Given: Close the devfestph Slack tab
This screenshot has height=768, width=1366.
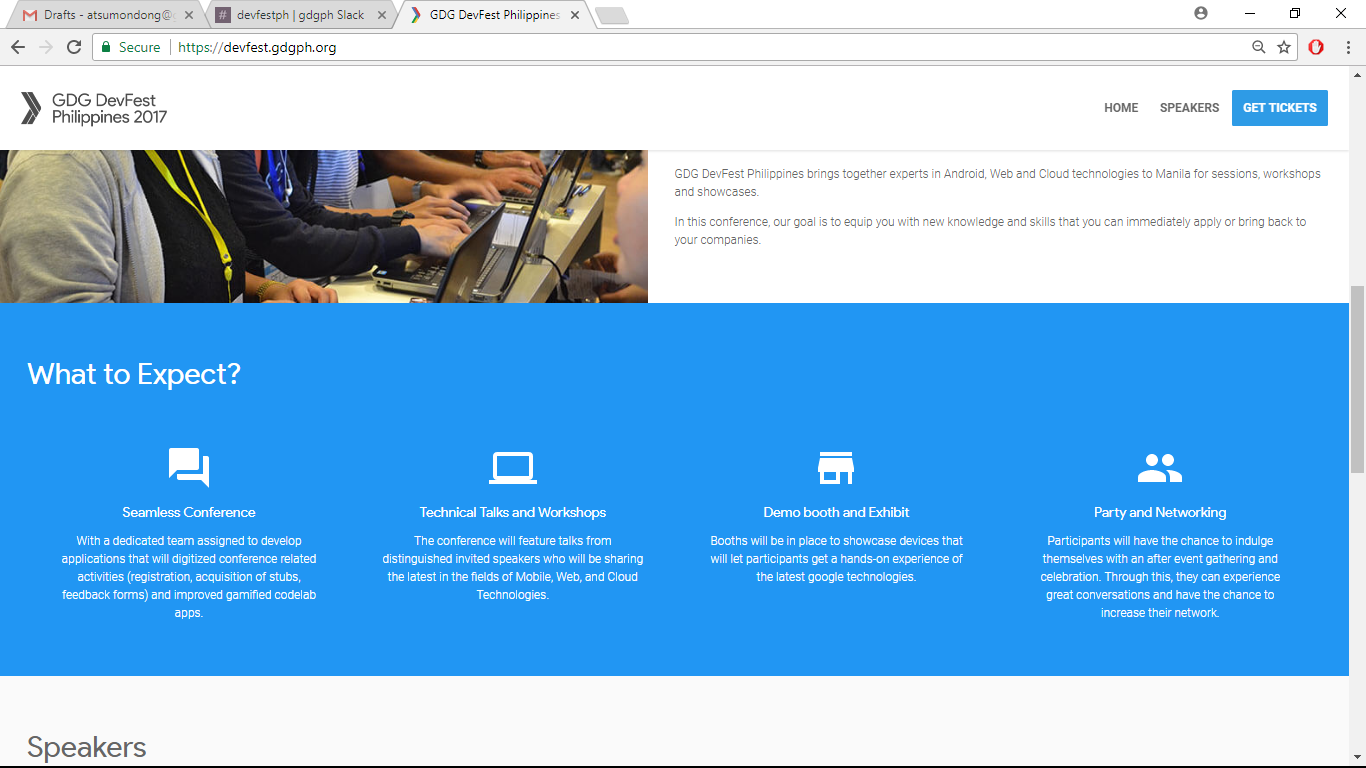Looking at the screenshot, I should click(x=382, y=15).
